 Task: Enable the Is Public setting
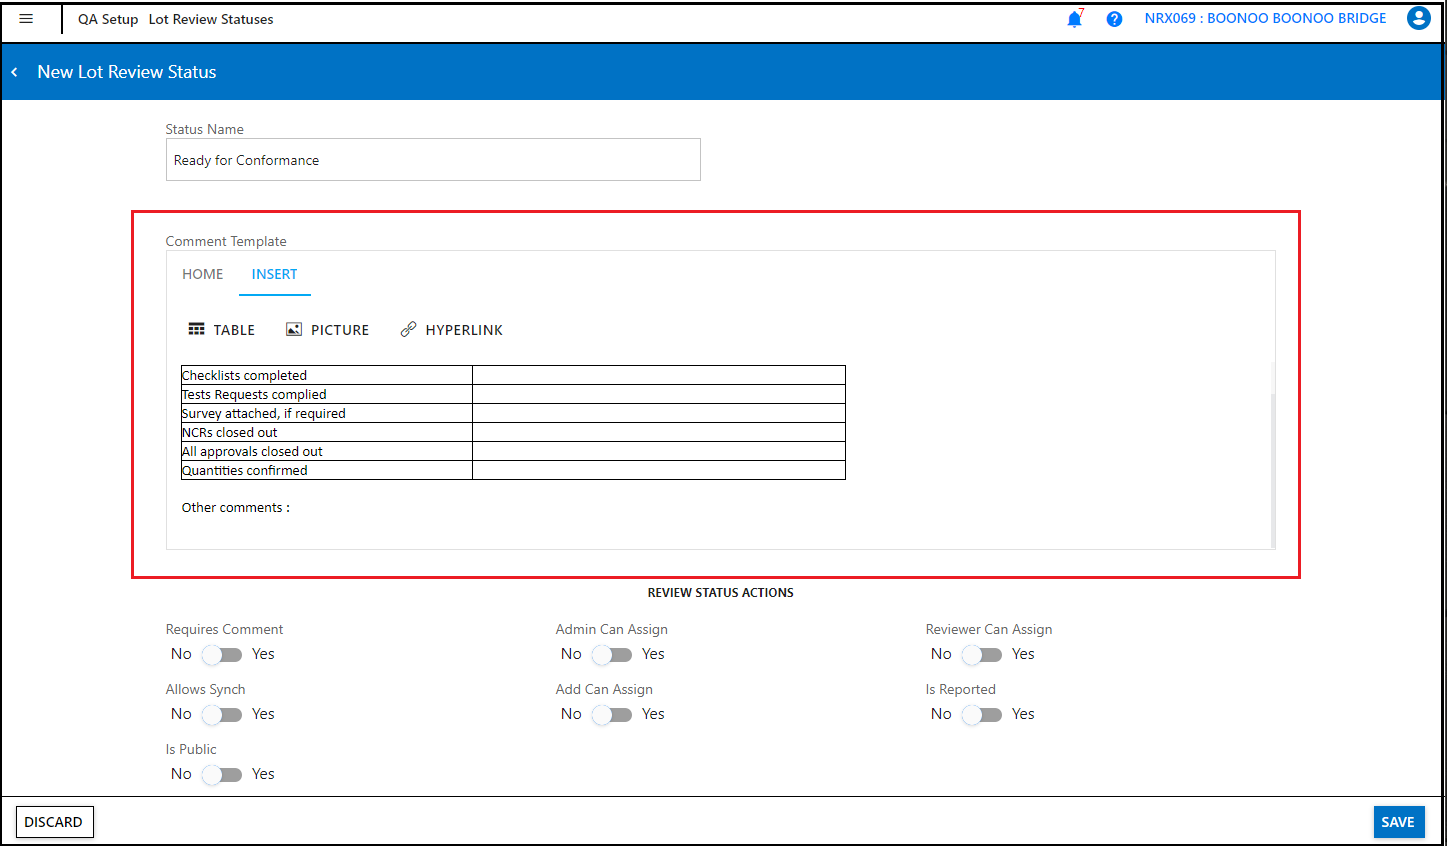click(222, 774)
